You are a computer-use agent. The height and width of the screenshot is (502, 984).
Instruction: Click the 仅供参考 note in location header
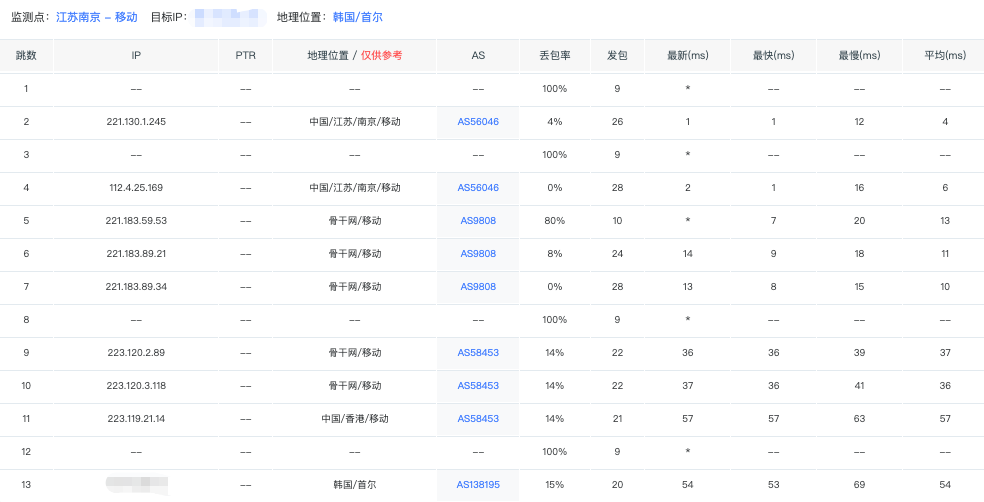(382, 55)
